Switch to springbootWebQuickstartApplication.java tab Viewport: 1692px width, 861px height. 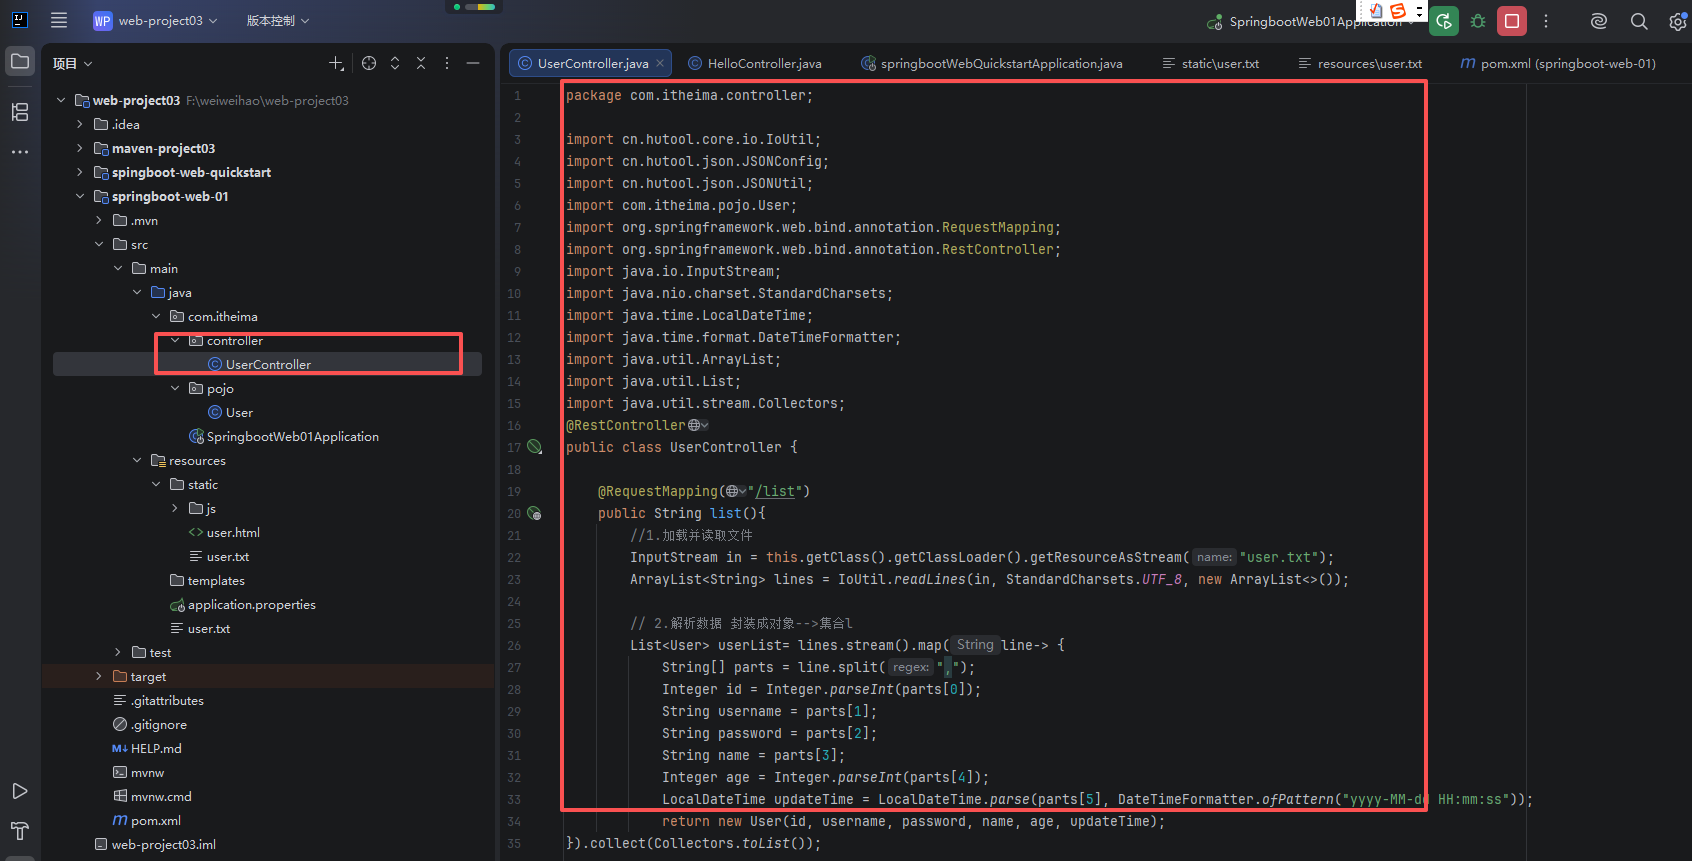pyautogui.click(x=992, y=63)
